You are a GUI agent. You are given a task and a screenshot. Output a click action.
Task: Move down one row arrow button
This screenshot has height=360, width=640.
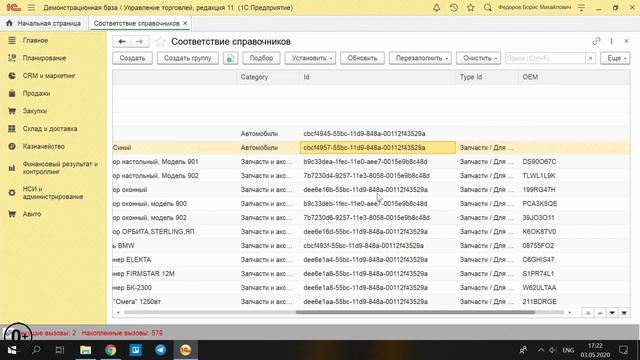click(x=612, y=313)
